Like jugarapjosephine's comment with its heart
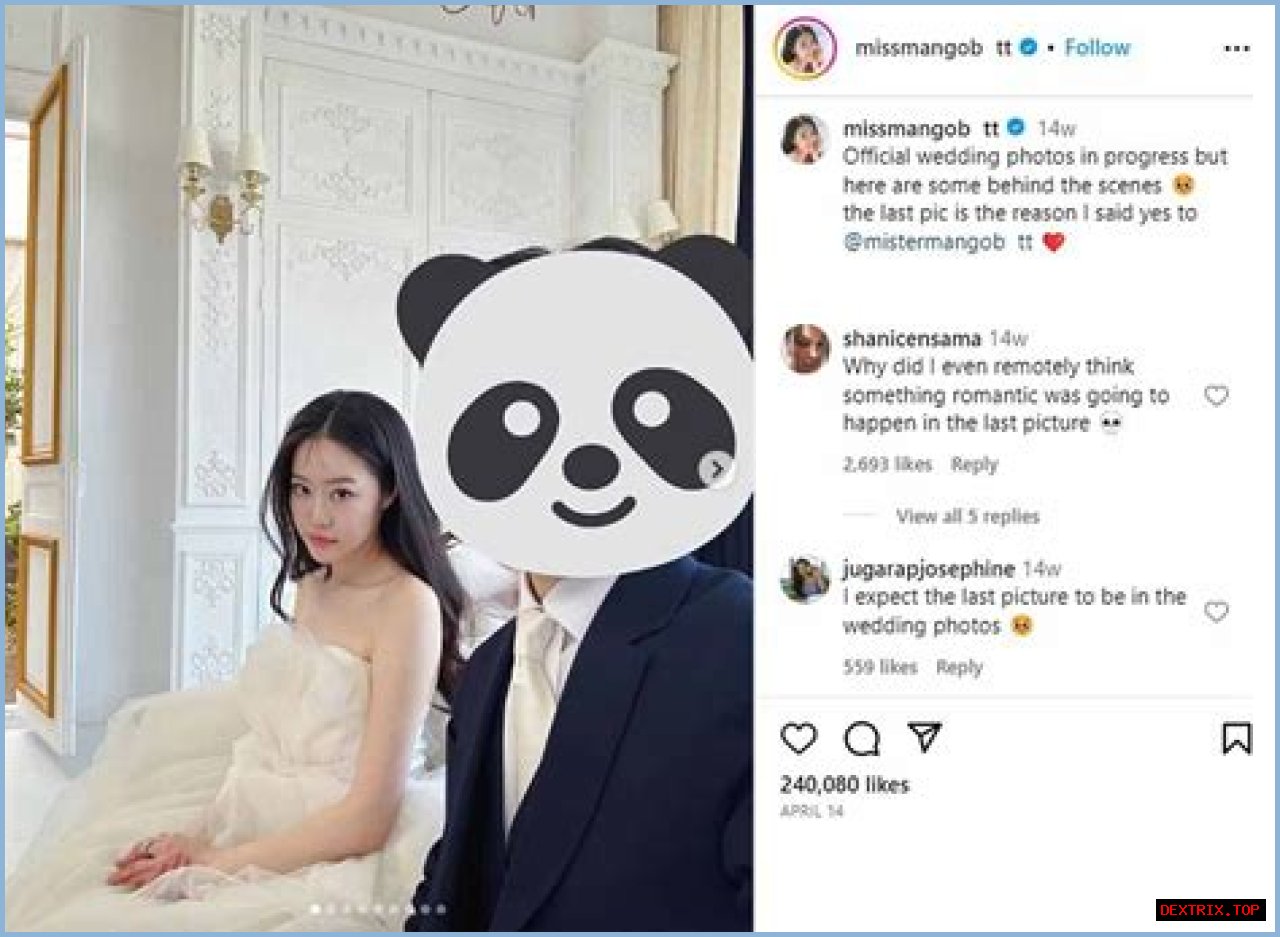 tap(1216, 612)
